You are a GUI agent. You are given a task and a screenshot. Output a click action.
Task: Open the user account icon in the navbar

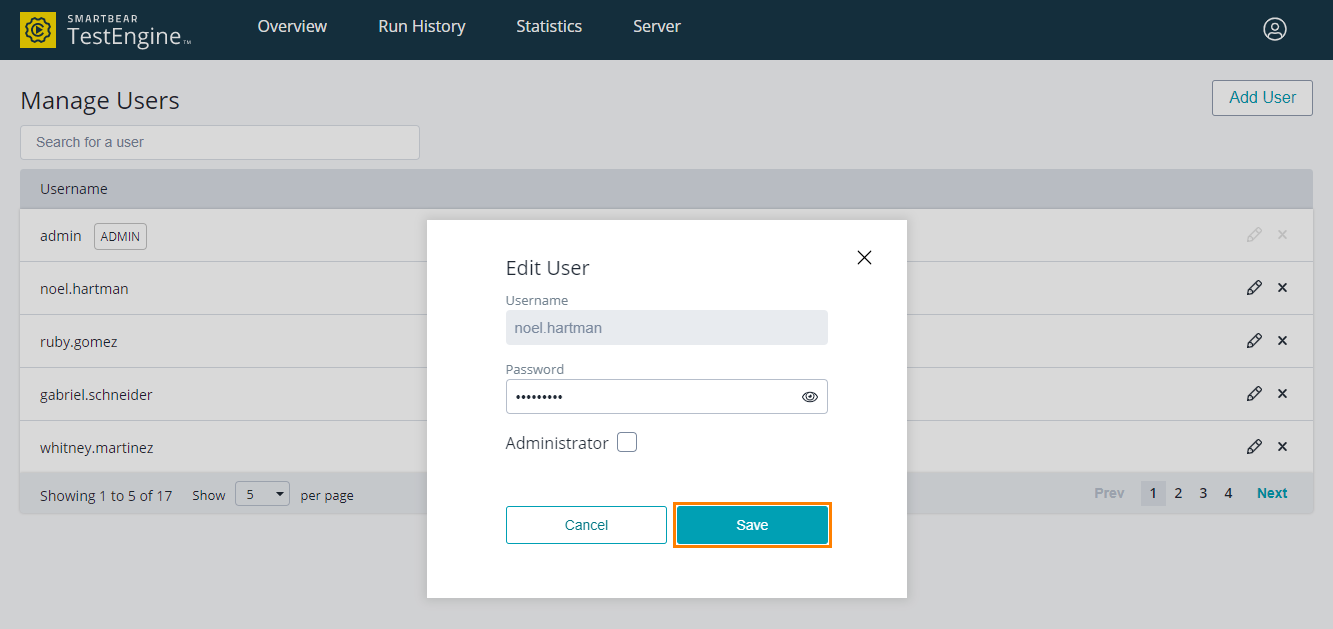[1274, 29]
